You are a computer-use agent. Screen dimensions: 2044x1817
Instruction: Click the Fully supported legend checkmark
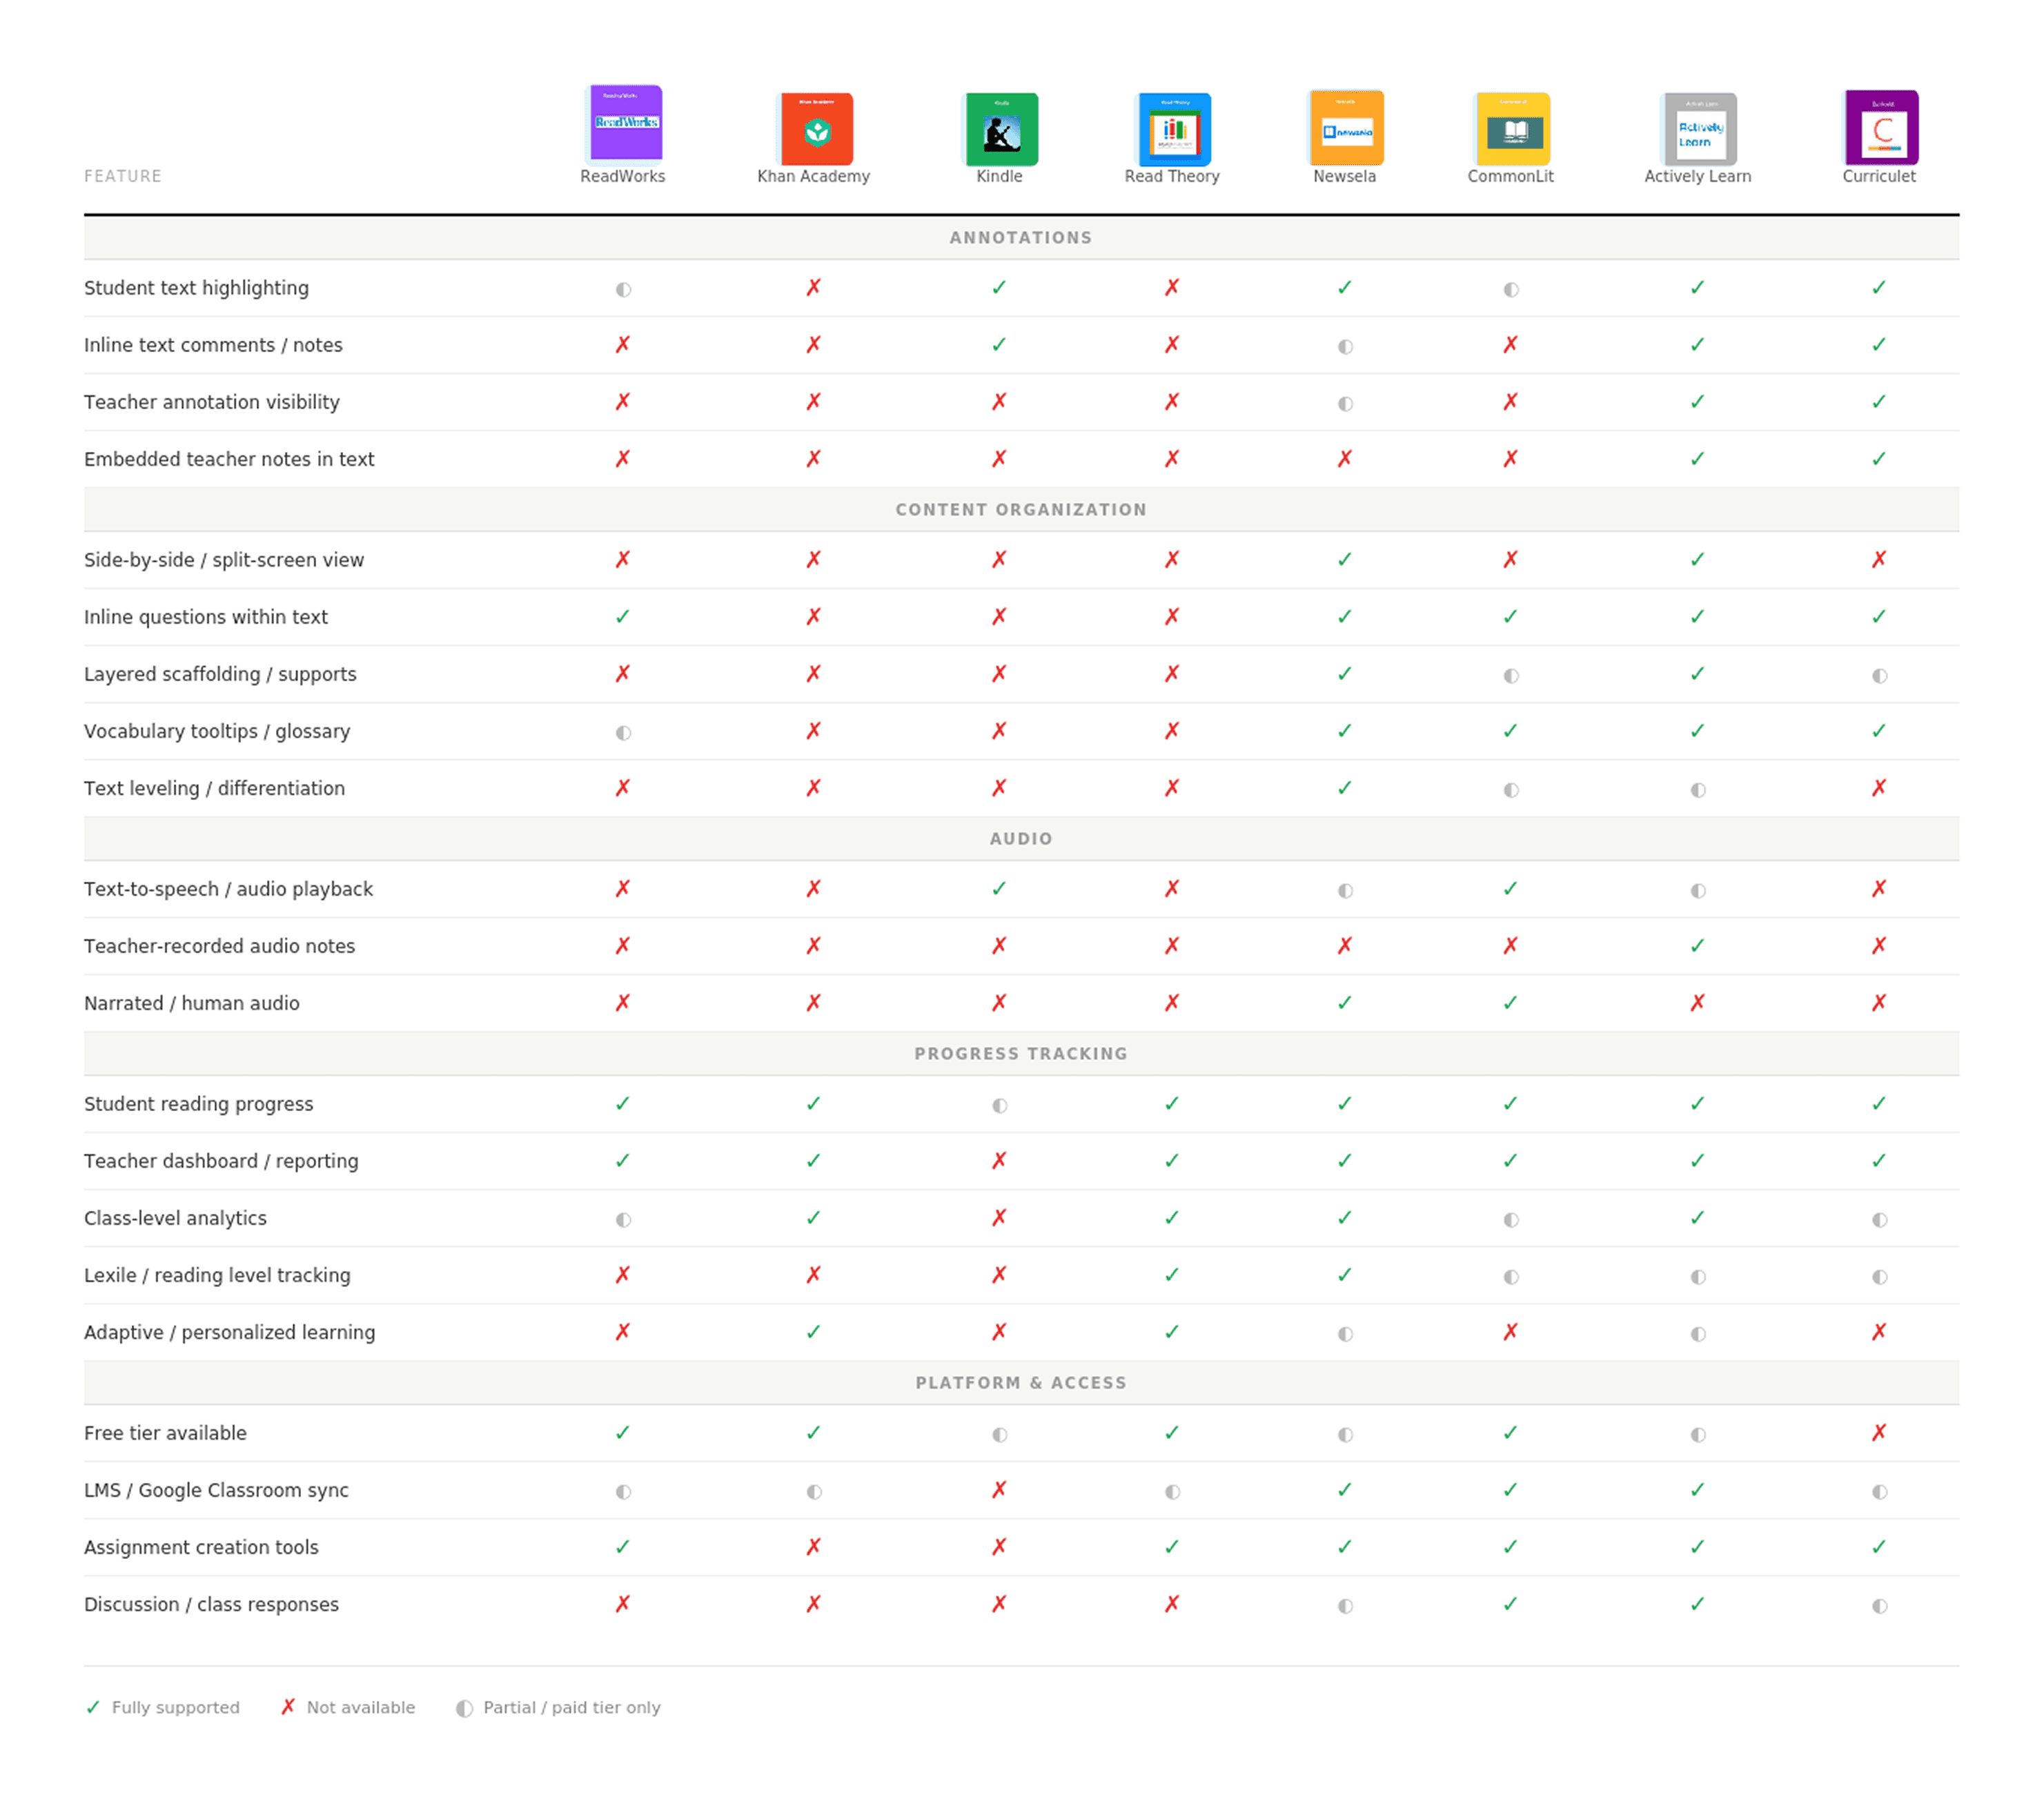click(x=93, y=1708)
